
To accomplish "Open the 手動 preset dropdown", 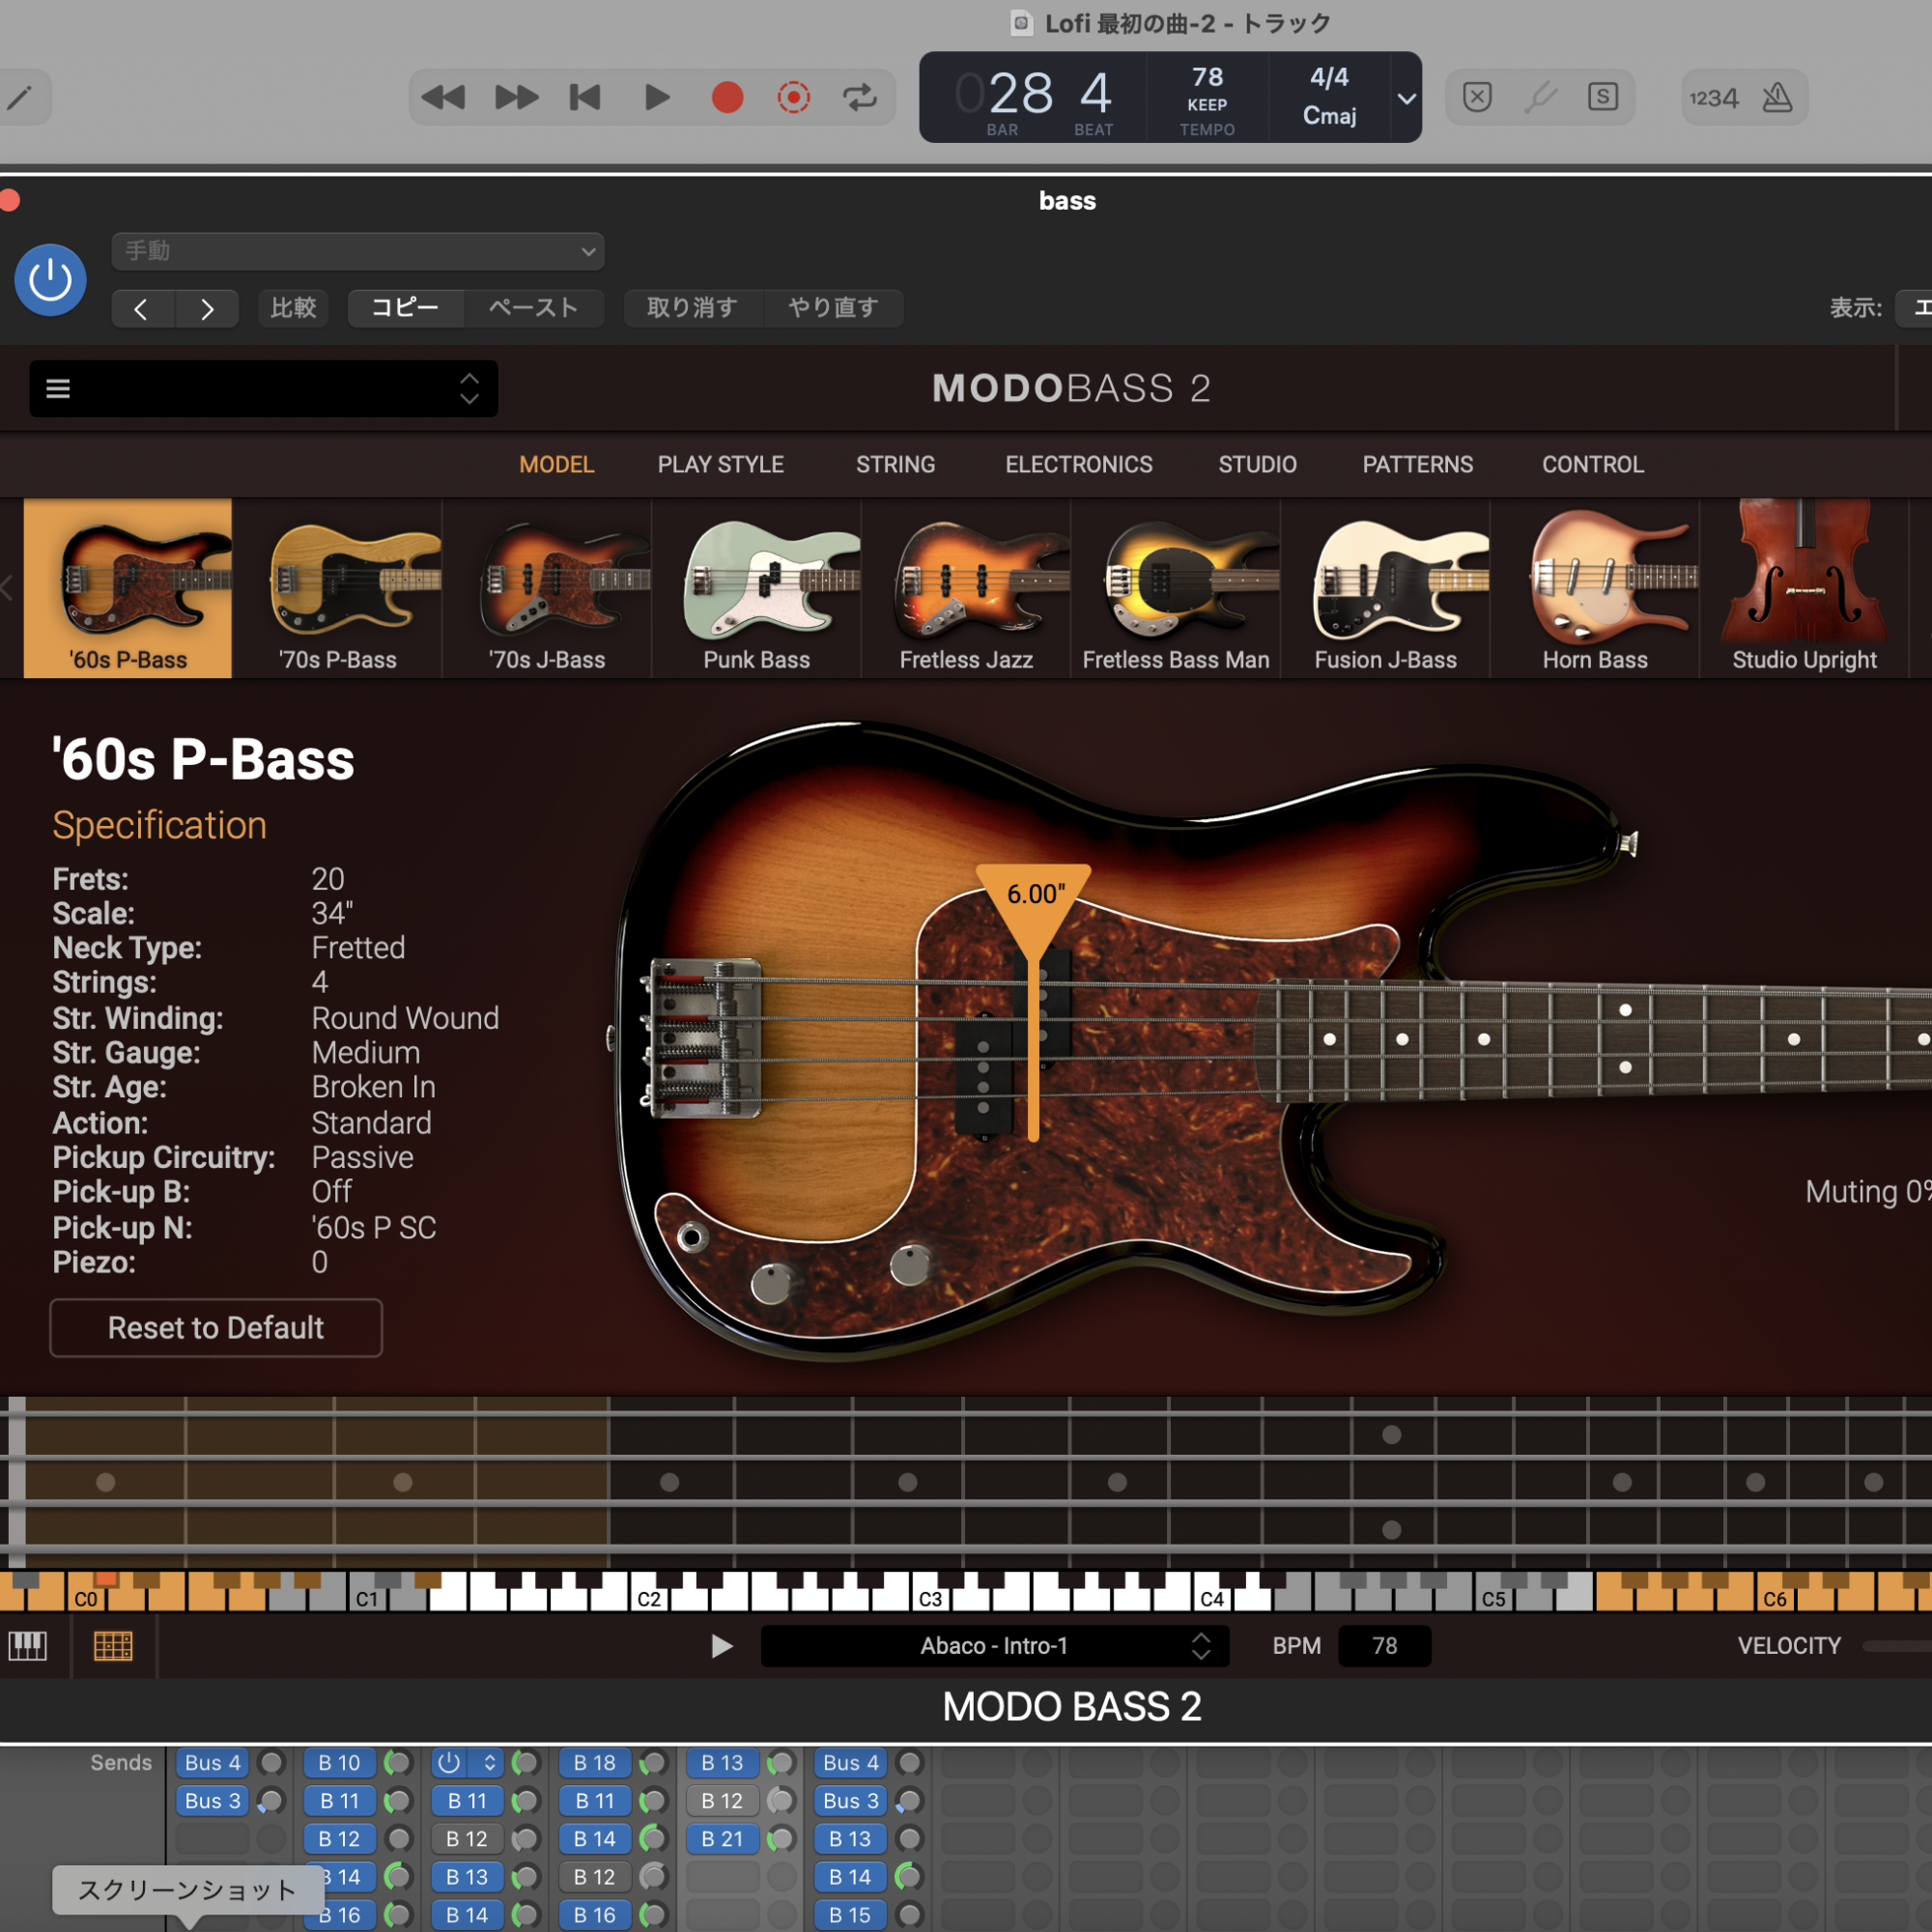I will (x=358, y=251).
